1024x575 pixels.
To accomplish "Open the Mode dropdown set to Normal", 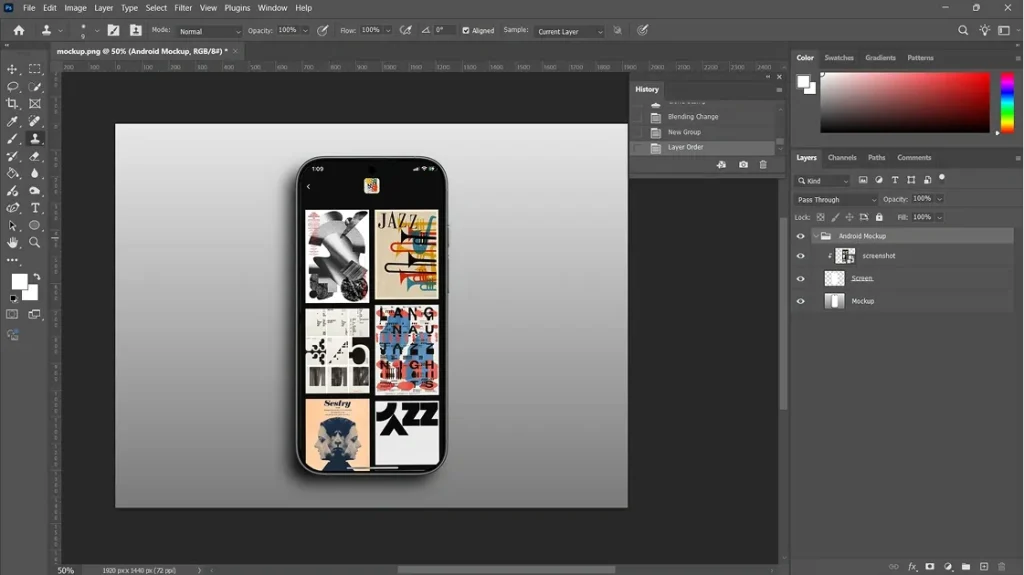I will (x=209, y=31).
